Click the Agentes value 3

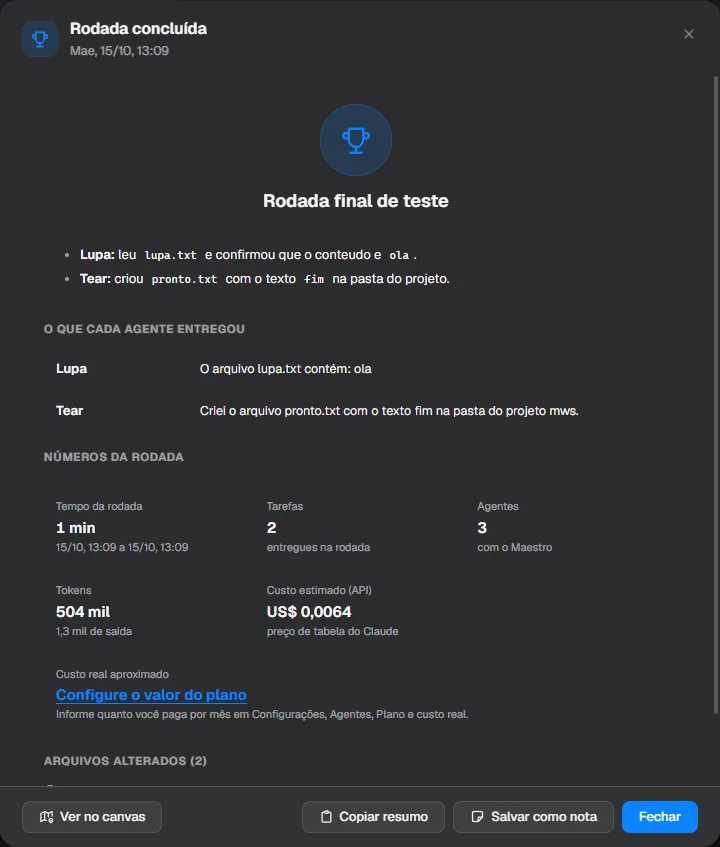[x=482, y=528]
